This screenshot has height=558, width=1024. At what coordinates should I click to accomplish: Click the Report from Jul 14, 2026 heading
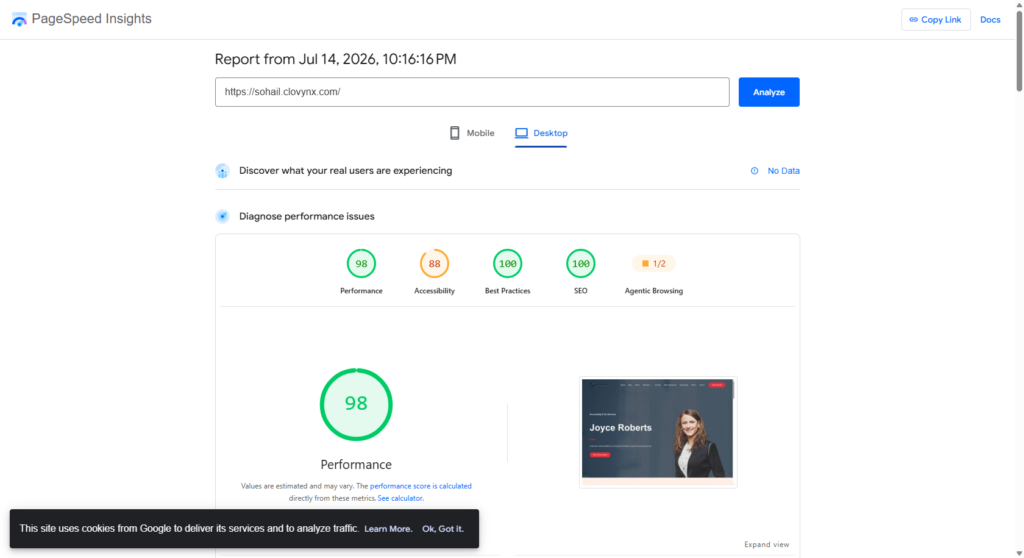(336, 59)
